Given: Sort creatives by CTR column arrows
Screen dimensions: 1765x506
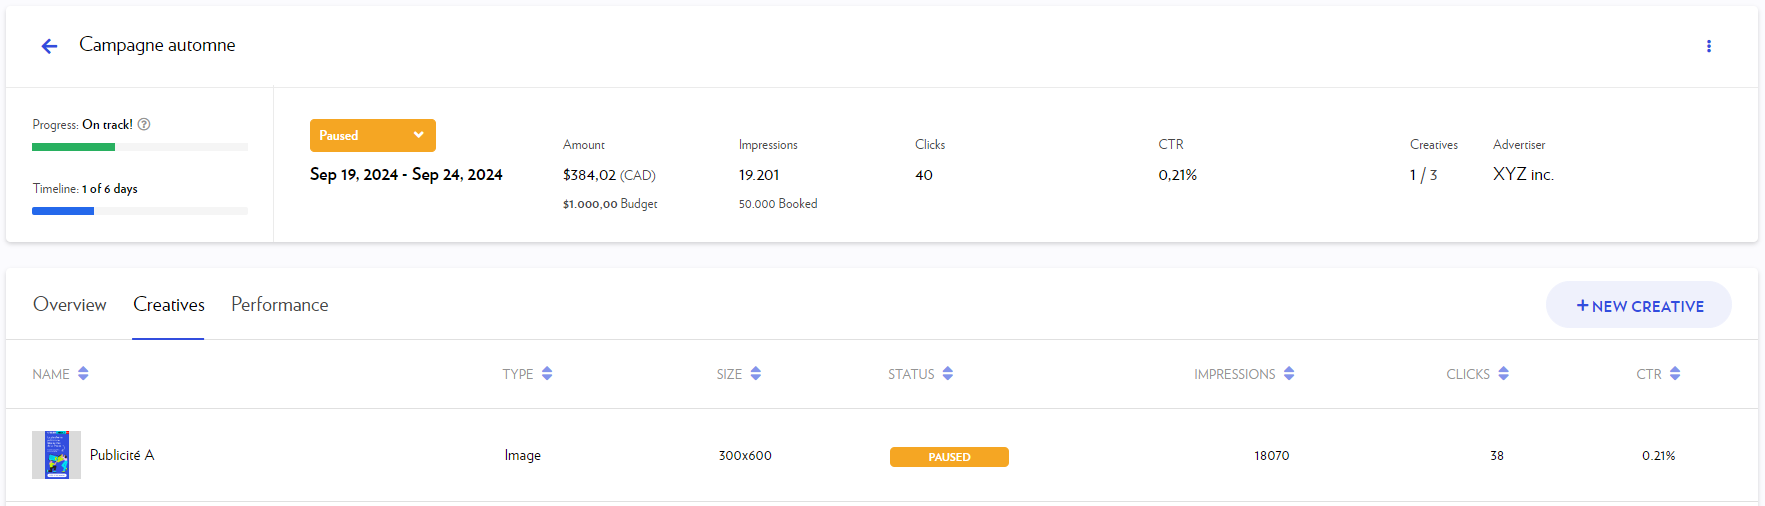Looking at the screenshot, I should pos(1675,374).
